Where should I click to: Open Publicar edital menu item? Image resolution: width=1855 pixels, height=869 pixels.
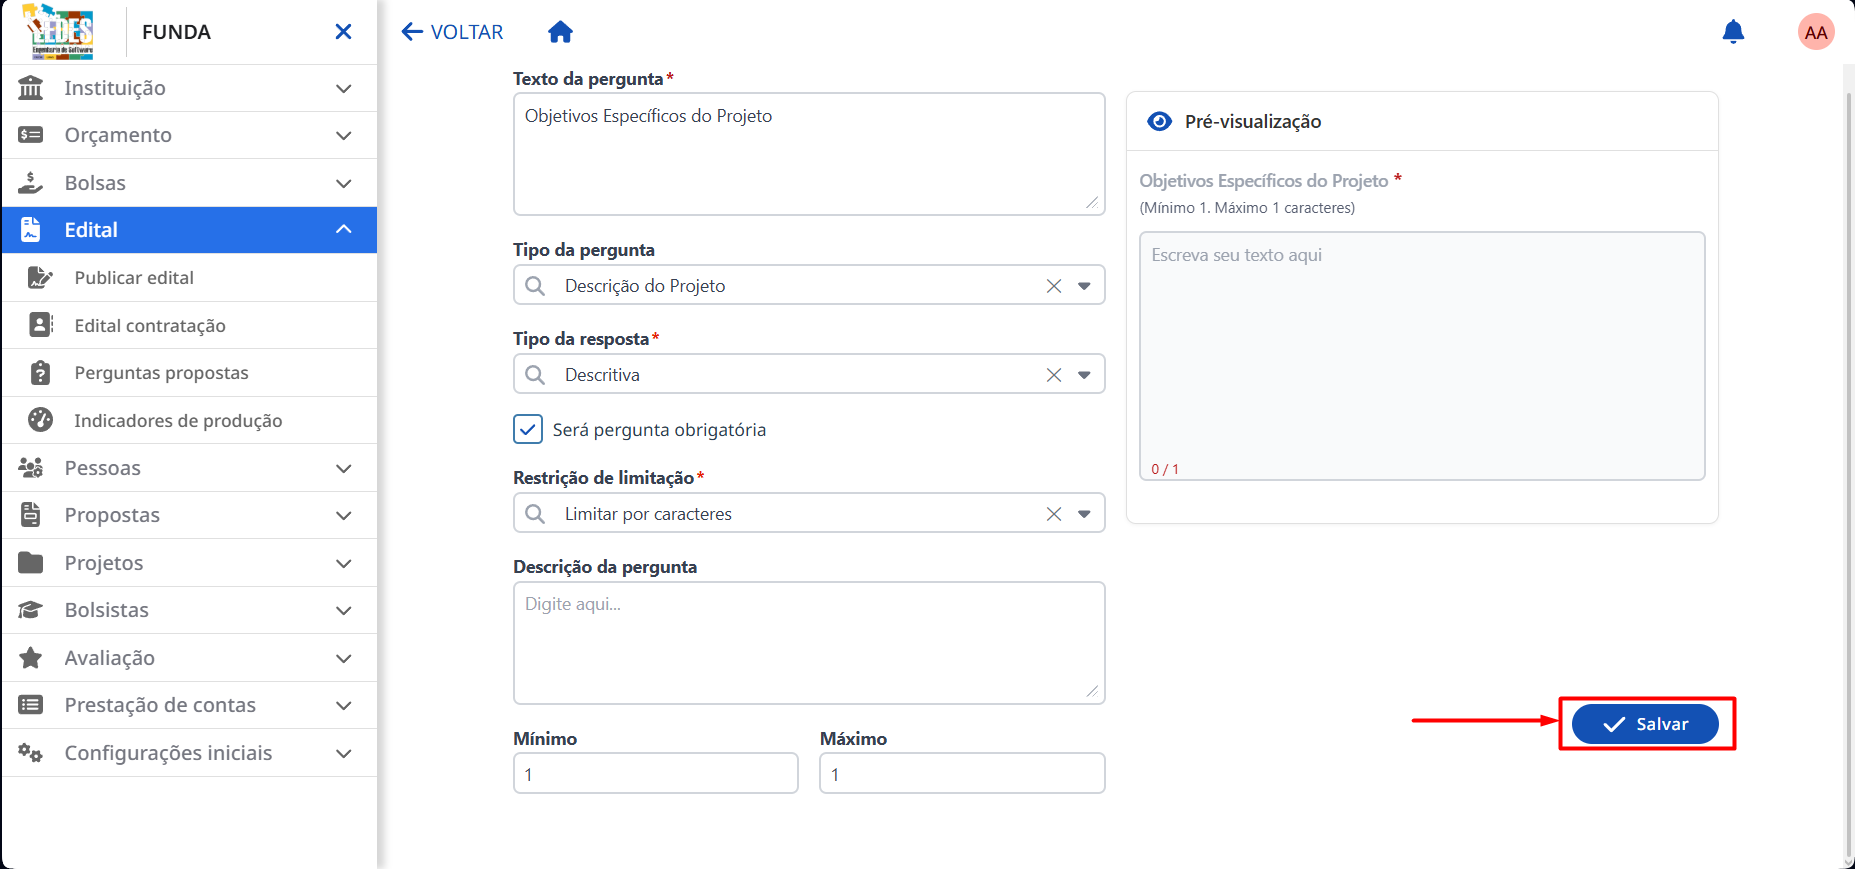[190, 278]
